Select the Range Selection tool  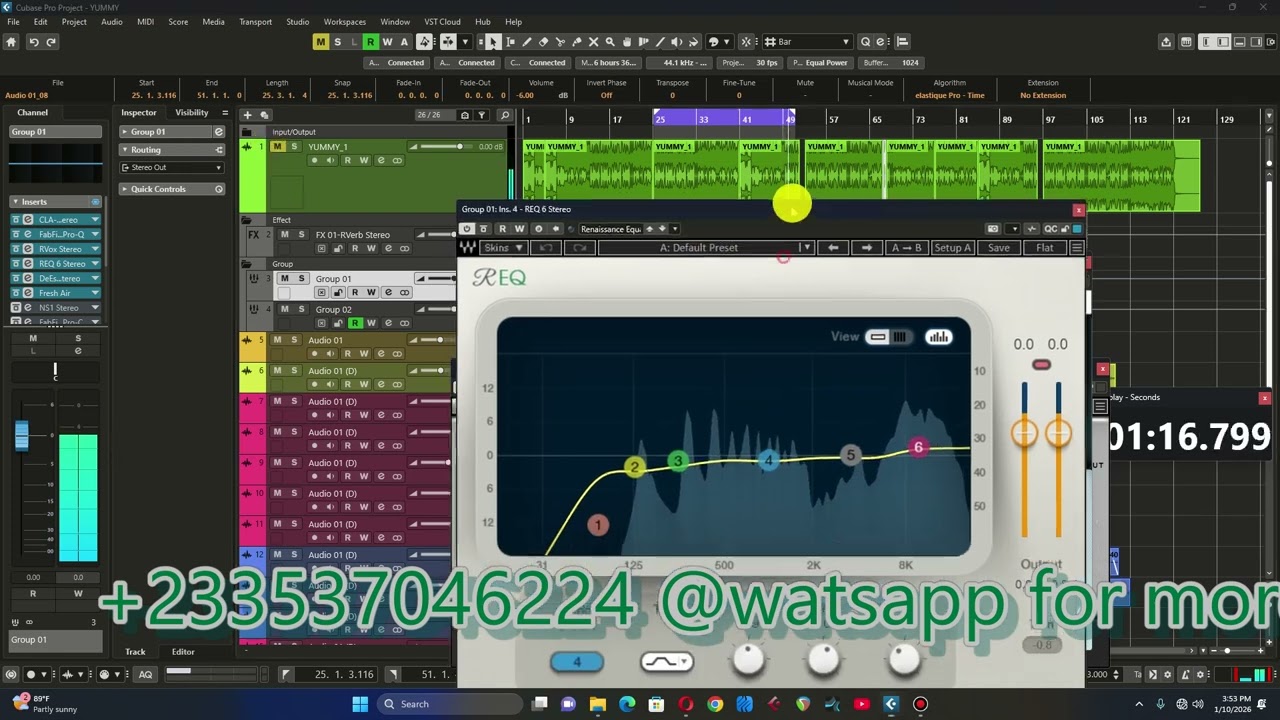coord(510,42)
